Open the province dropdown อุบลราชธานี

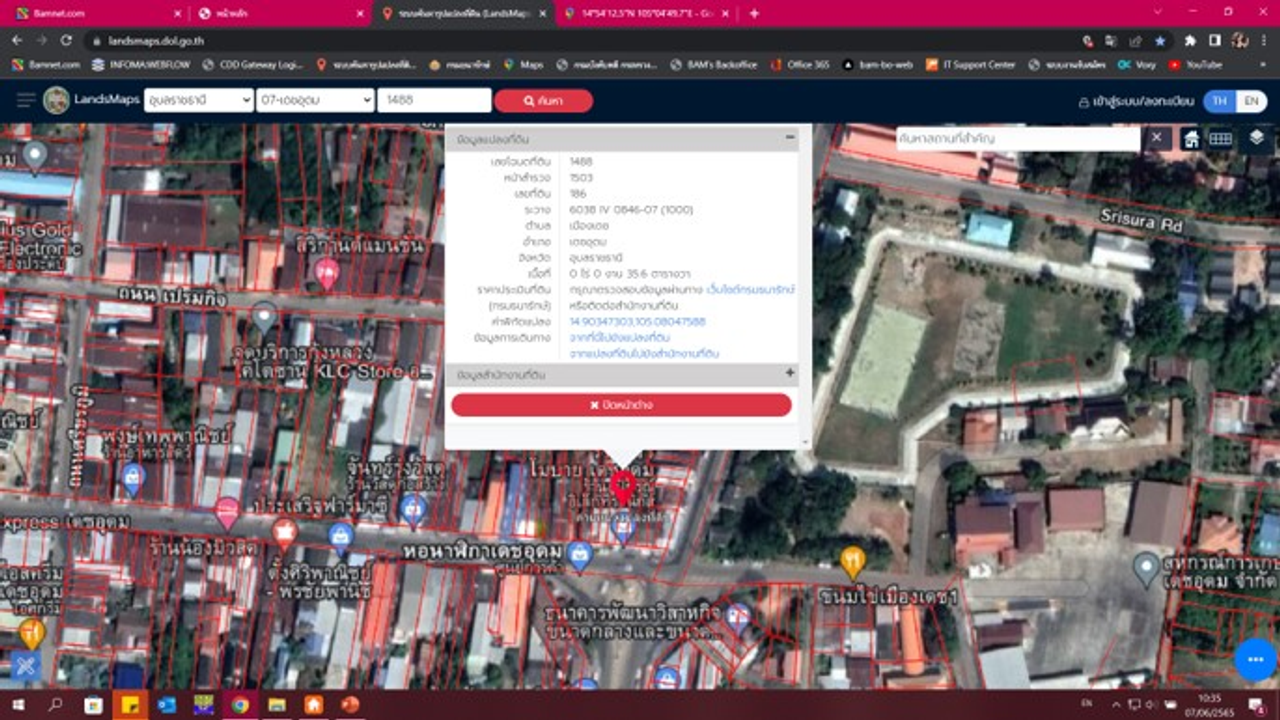tap(198, 100)
